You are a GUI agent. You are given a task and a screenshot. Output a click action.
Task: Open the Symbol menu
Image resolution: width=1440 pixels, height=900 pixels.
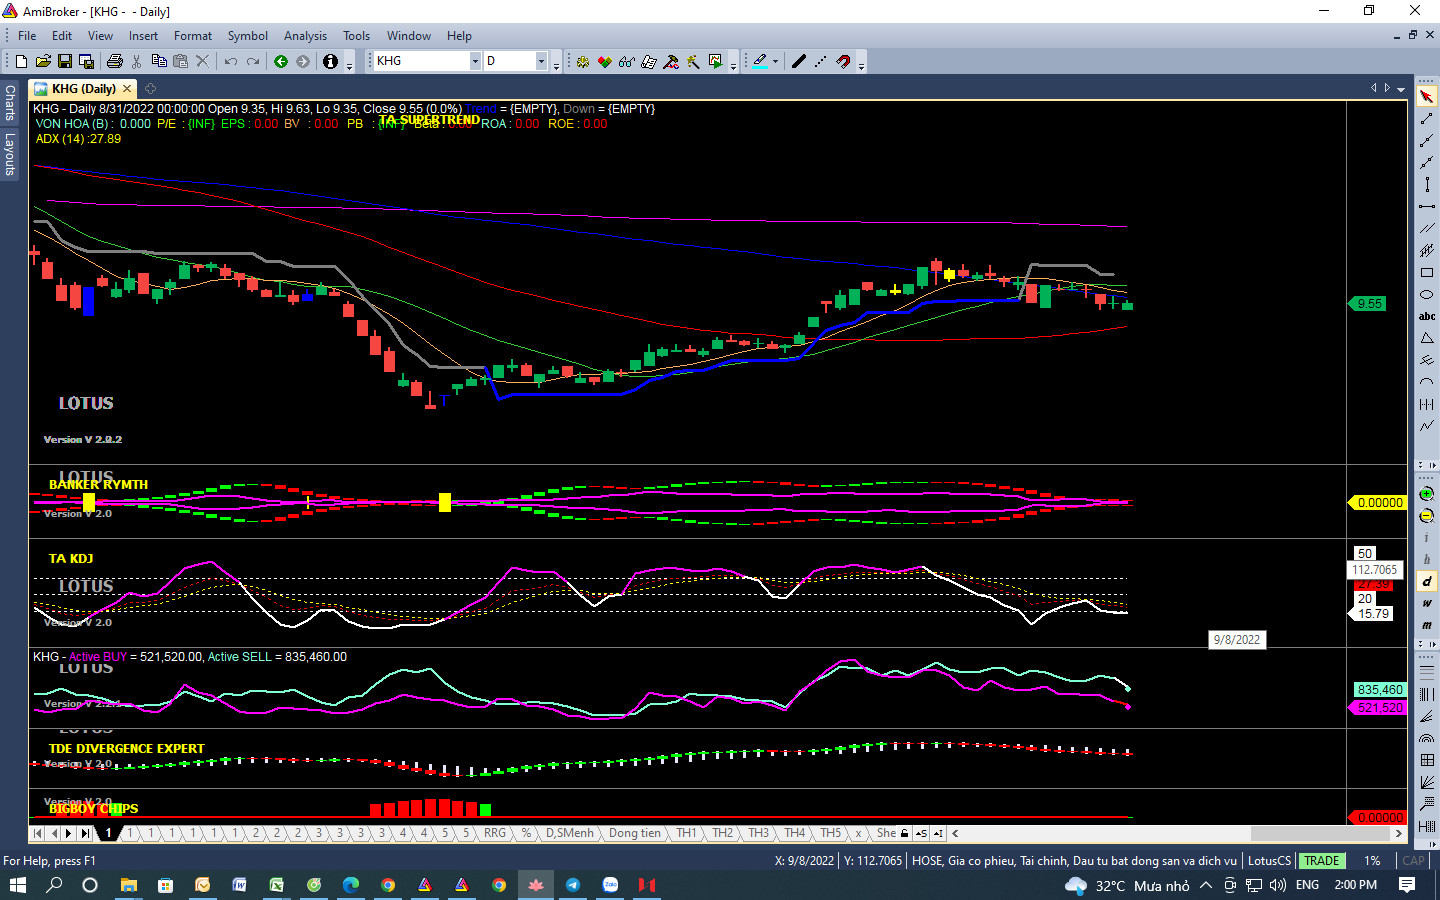pos(247,35)
